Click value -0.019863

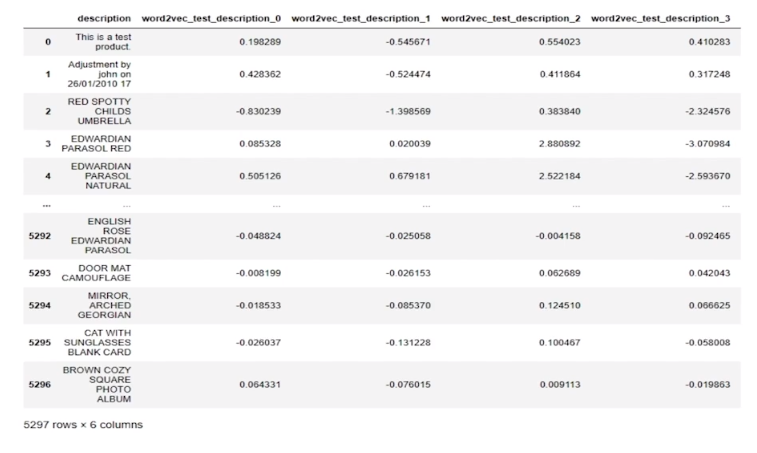tap(708, 385)
